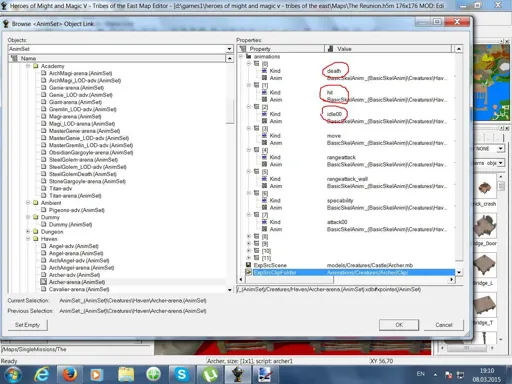Click the struct icon for entry [5]
This screenshot has height=384, width=512.
point(256,171)
